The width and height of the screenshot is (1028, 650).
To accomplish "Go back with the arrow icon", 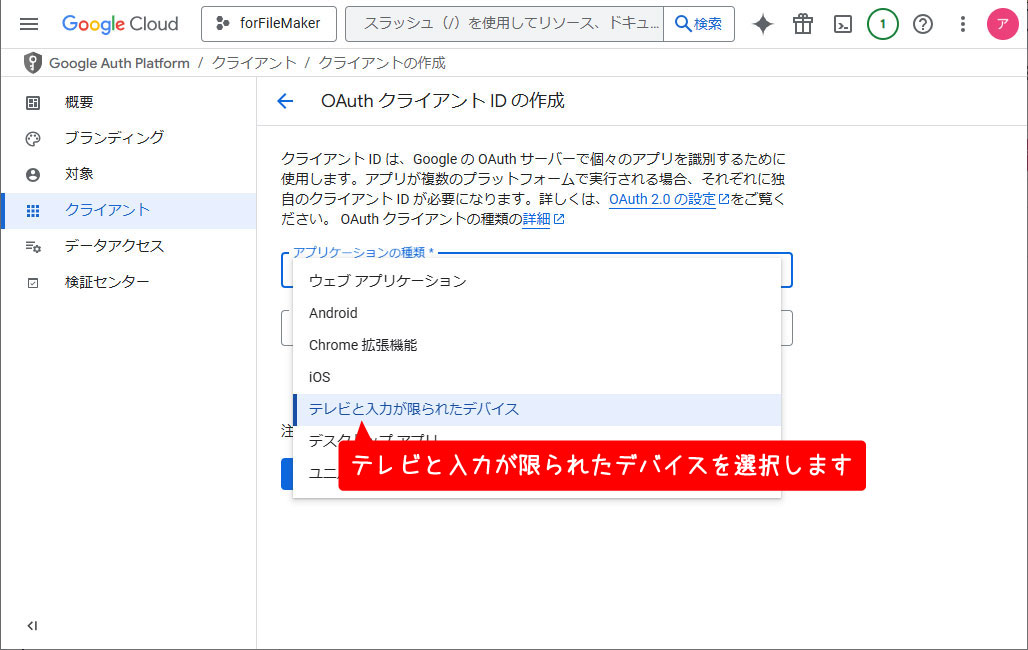I will tap(285, 101).
